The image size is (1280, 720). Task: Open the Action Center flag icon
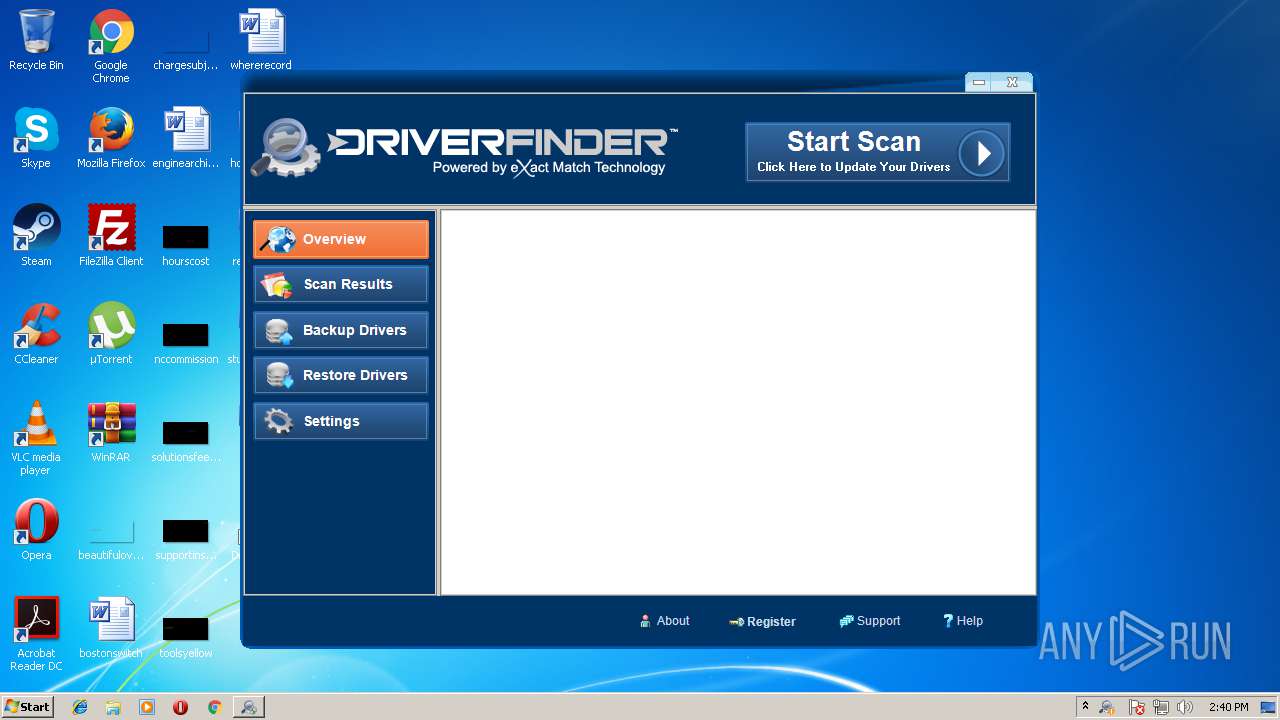click(1137, 707)
